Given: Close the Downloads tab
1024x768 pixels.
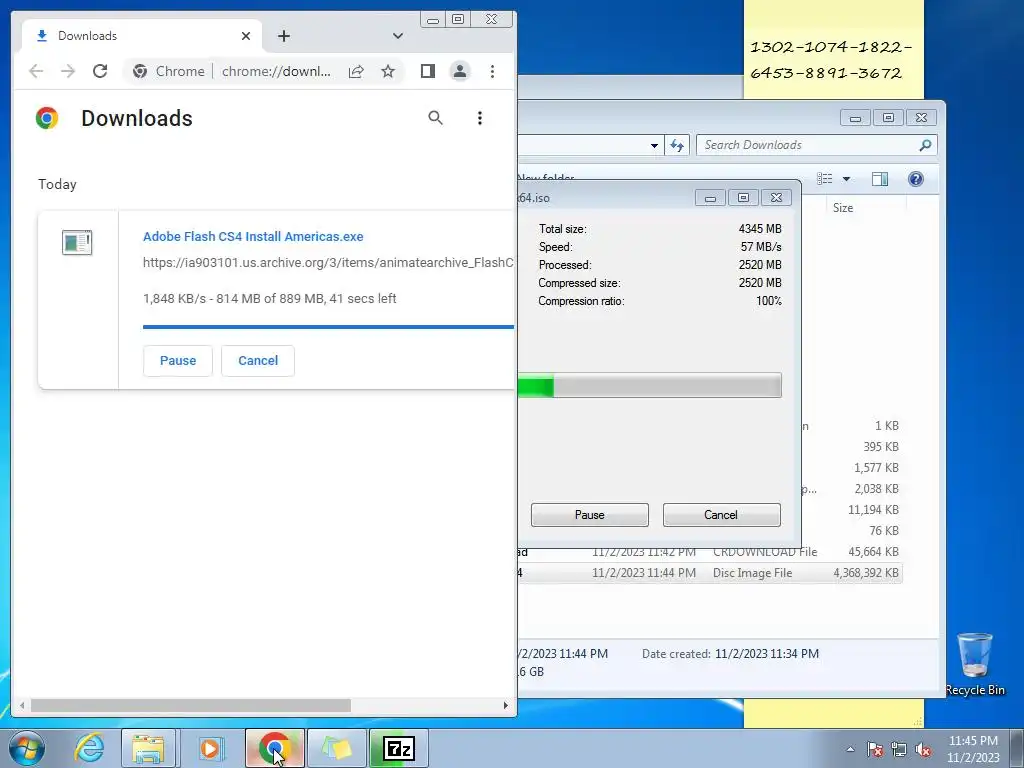Looking at the screenshot, I should [x=246, y=36].
